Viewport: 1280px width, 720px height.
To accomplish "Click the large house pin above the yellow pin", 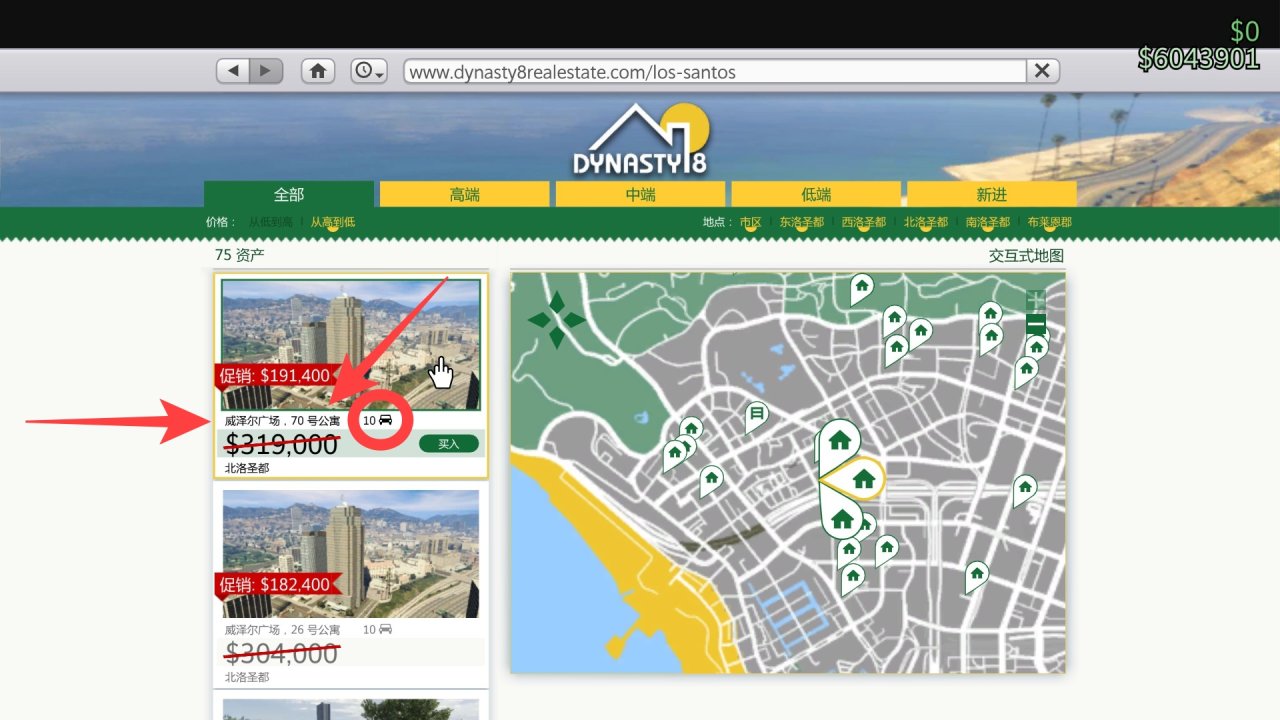I will pos(838,440).
